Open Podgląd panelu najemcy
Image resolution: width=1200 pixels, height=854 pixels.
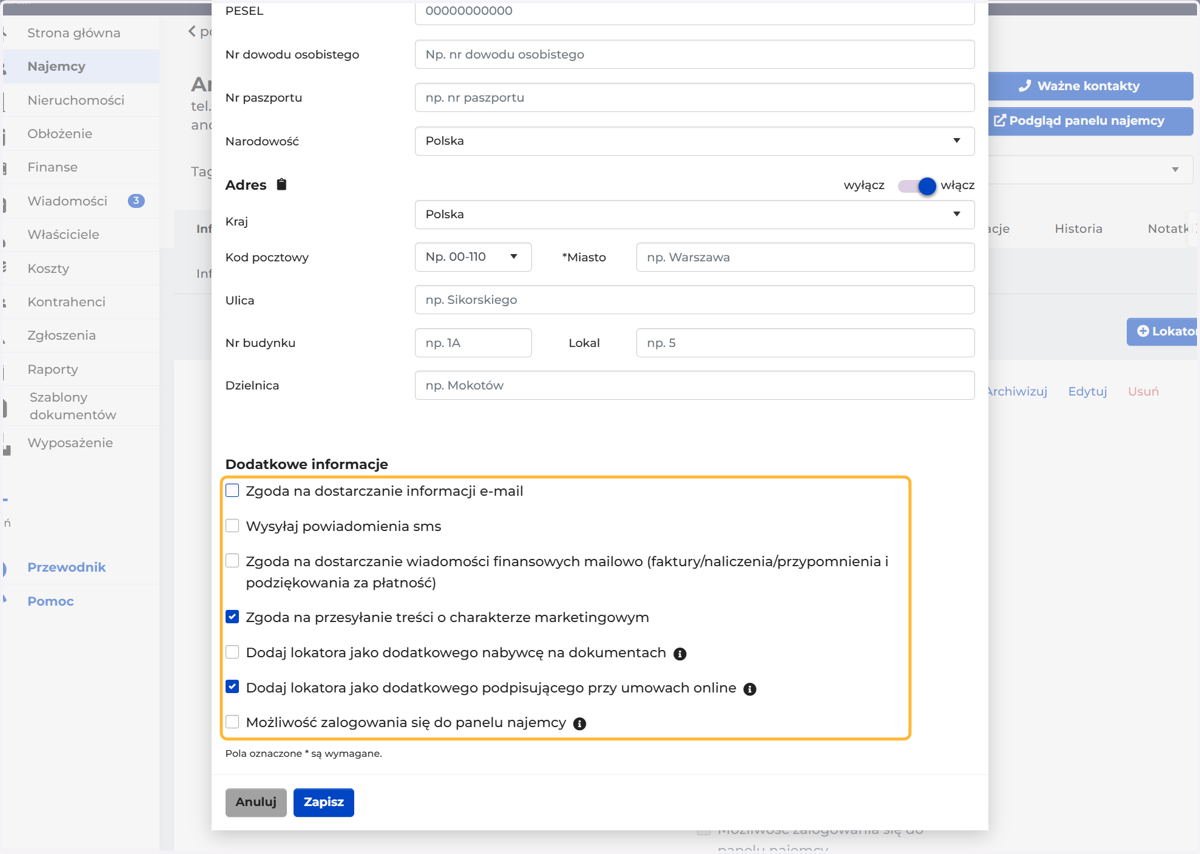1090,121
